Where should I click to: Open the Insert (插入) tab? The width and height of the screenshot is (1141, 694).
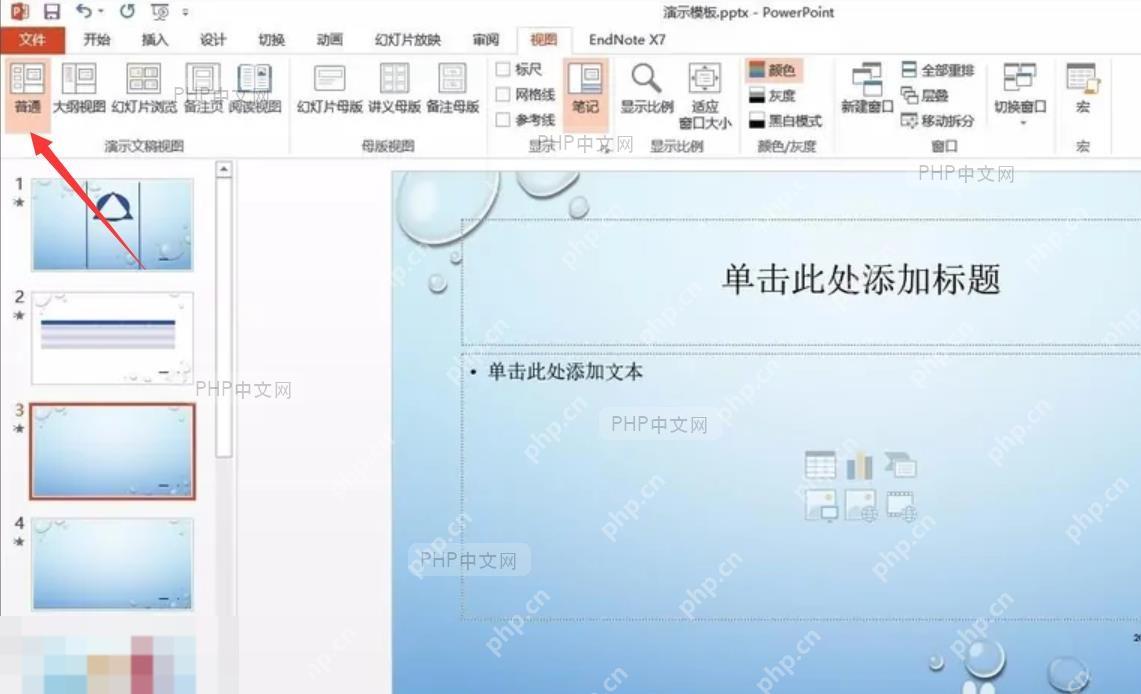click(154, 40)
